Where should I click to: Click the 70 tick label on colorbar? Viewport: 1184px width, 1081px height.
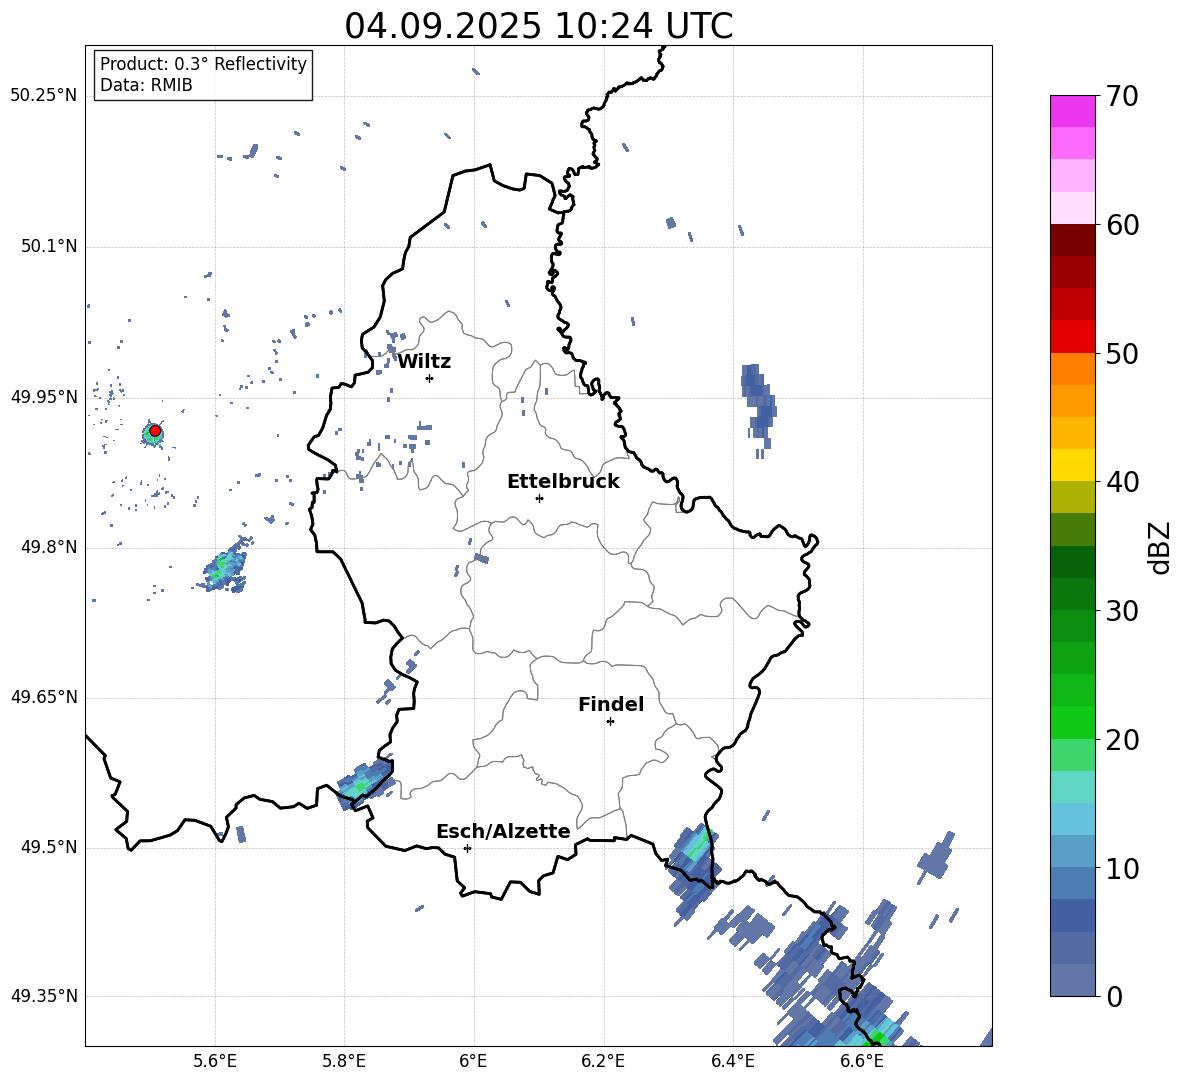click(x=1122, y=97)
